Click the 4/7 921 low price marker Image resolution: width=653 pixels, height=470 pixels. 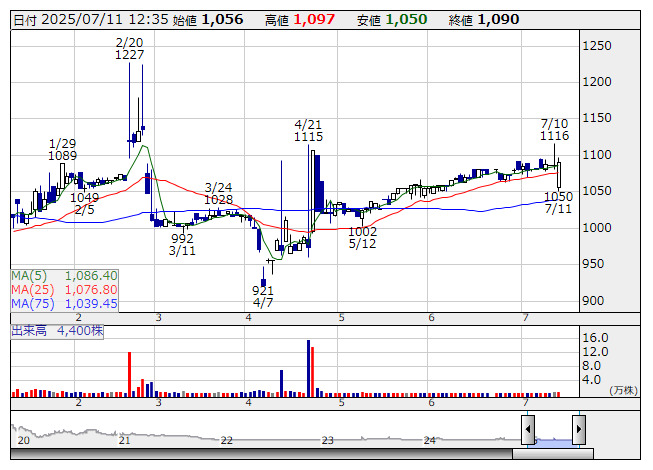point(263,296)
